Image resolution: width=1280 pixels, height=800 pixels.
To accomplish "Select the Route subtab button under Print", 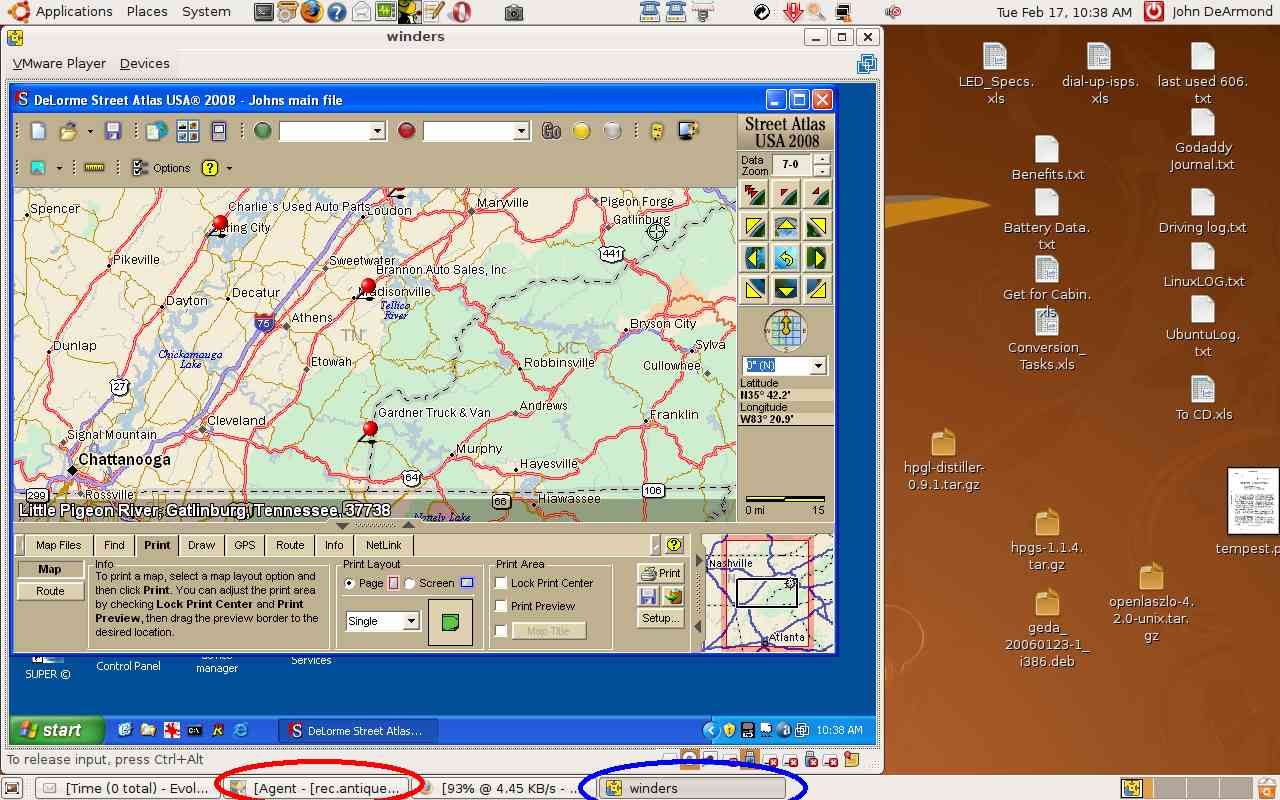I will [50, 591].
